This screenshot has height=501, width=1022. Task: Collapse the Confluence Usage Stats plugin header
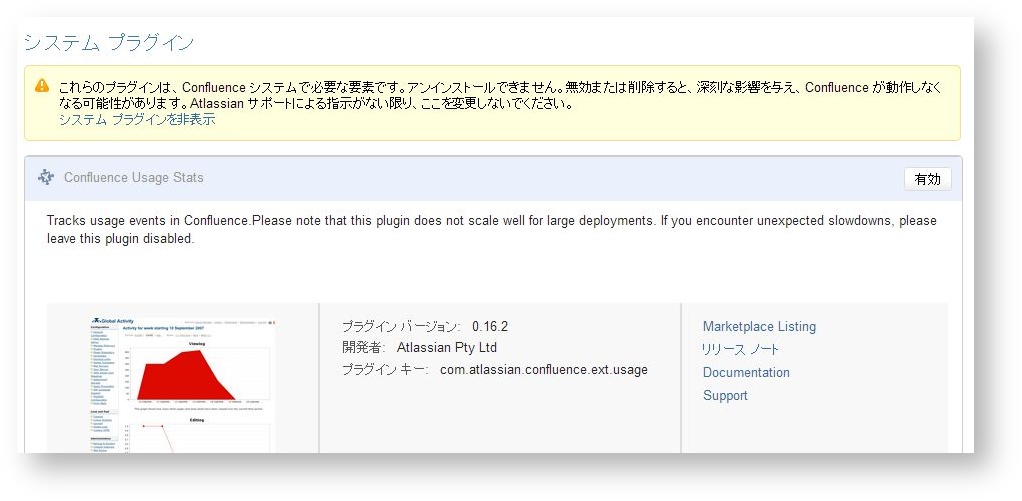(x=493, y=179)
